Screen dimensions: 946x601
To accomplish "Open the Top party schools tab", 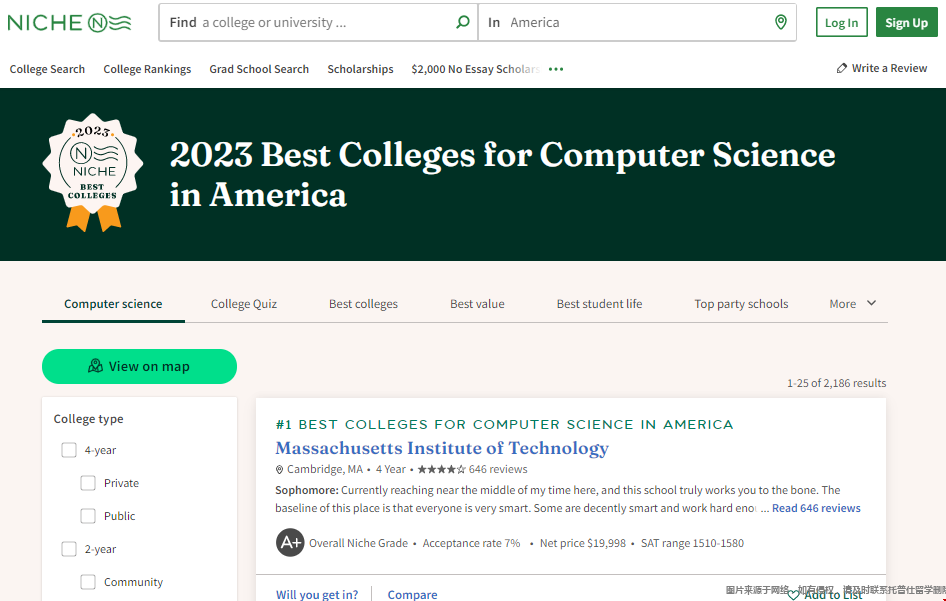I will (741, 304).
